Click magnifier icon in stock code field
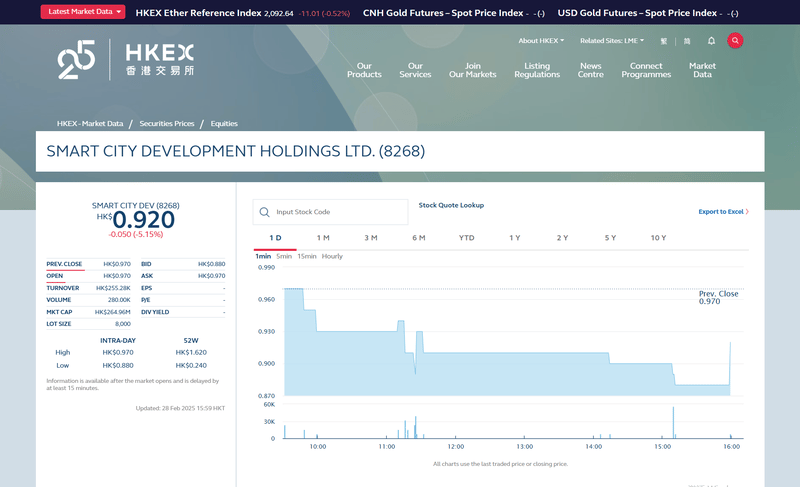This screenshot has width=800, height=487. [264, 212]
